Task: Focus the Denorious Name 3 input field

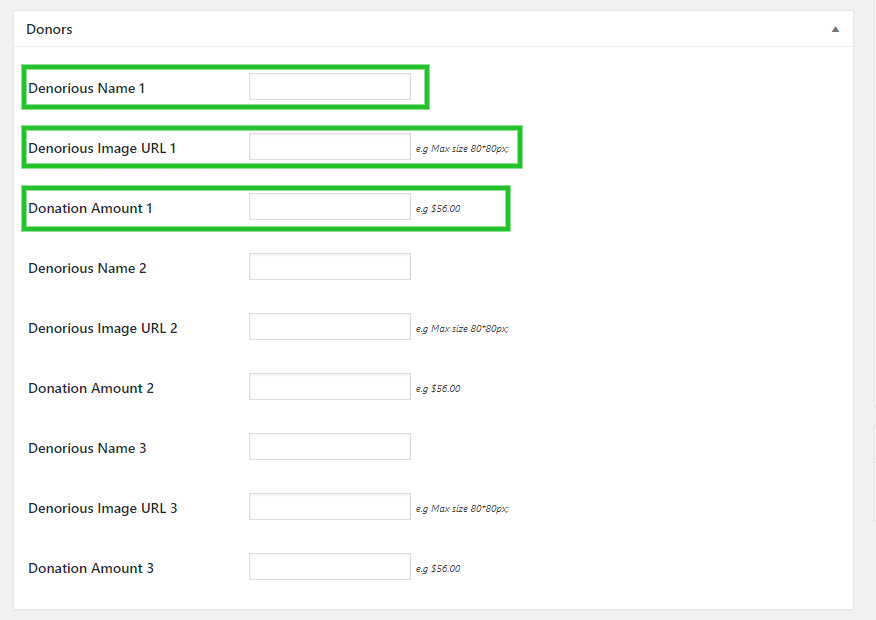Action: coord(330,447)
